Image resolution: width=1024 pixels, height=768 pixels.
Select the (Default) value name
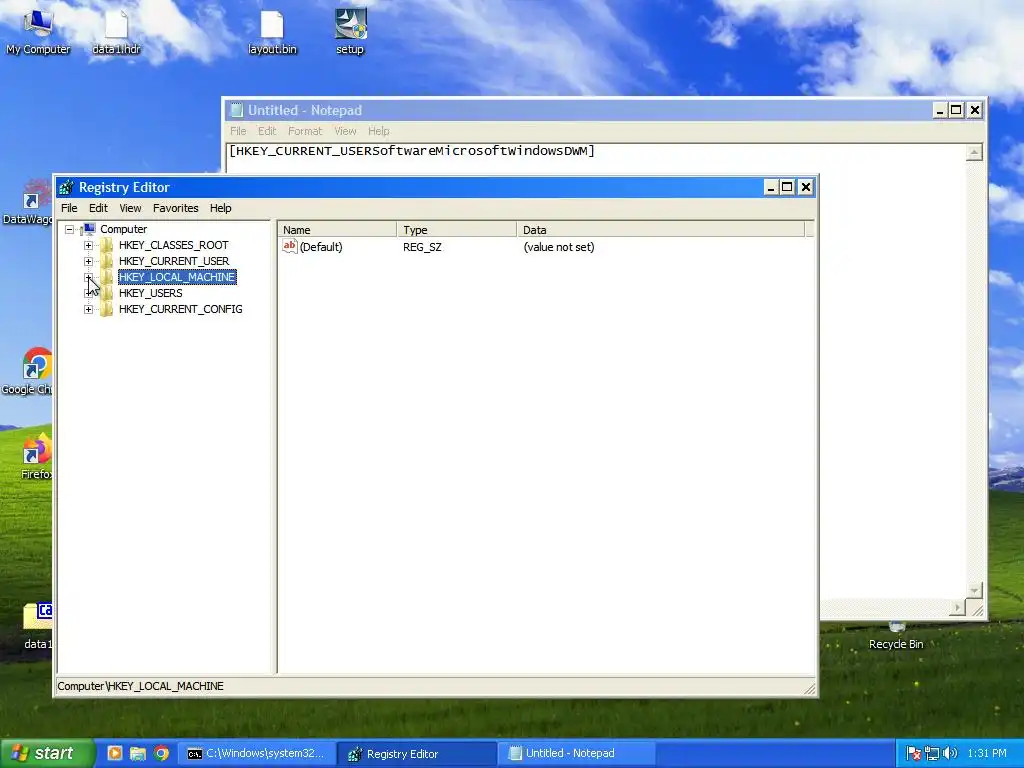click(x=321, y=247)
